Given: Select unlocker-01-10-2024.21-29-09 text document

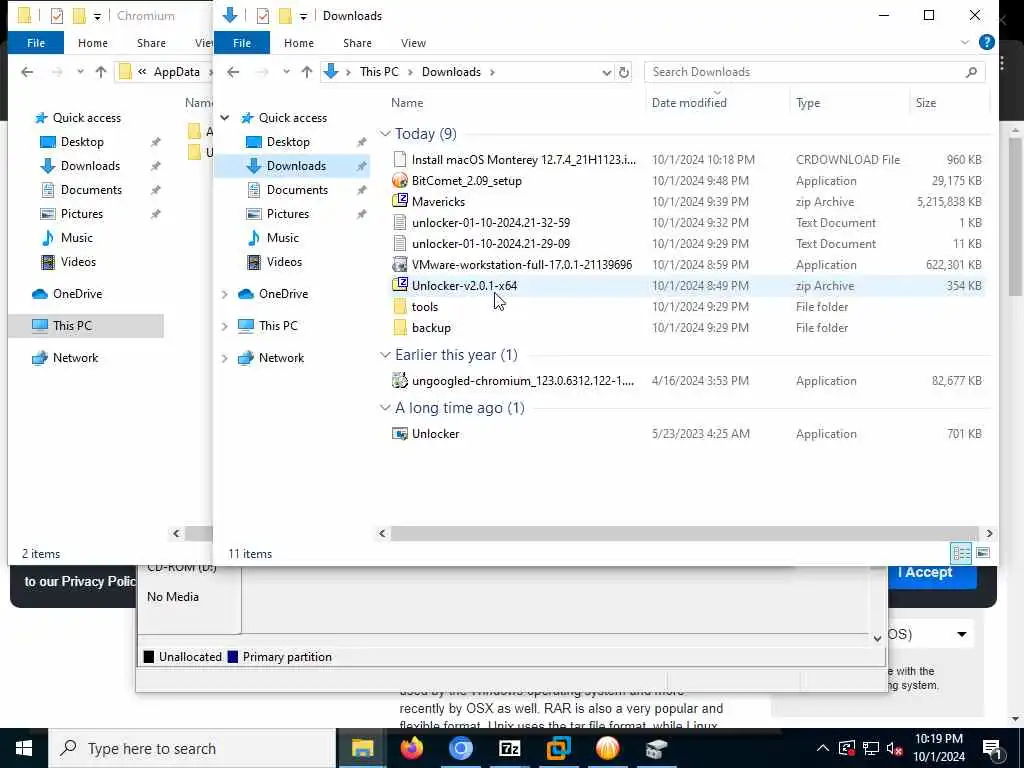Looking at the screenshot, I should pyautogui.click(x=490, y=244).
